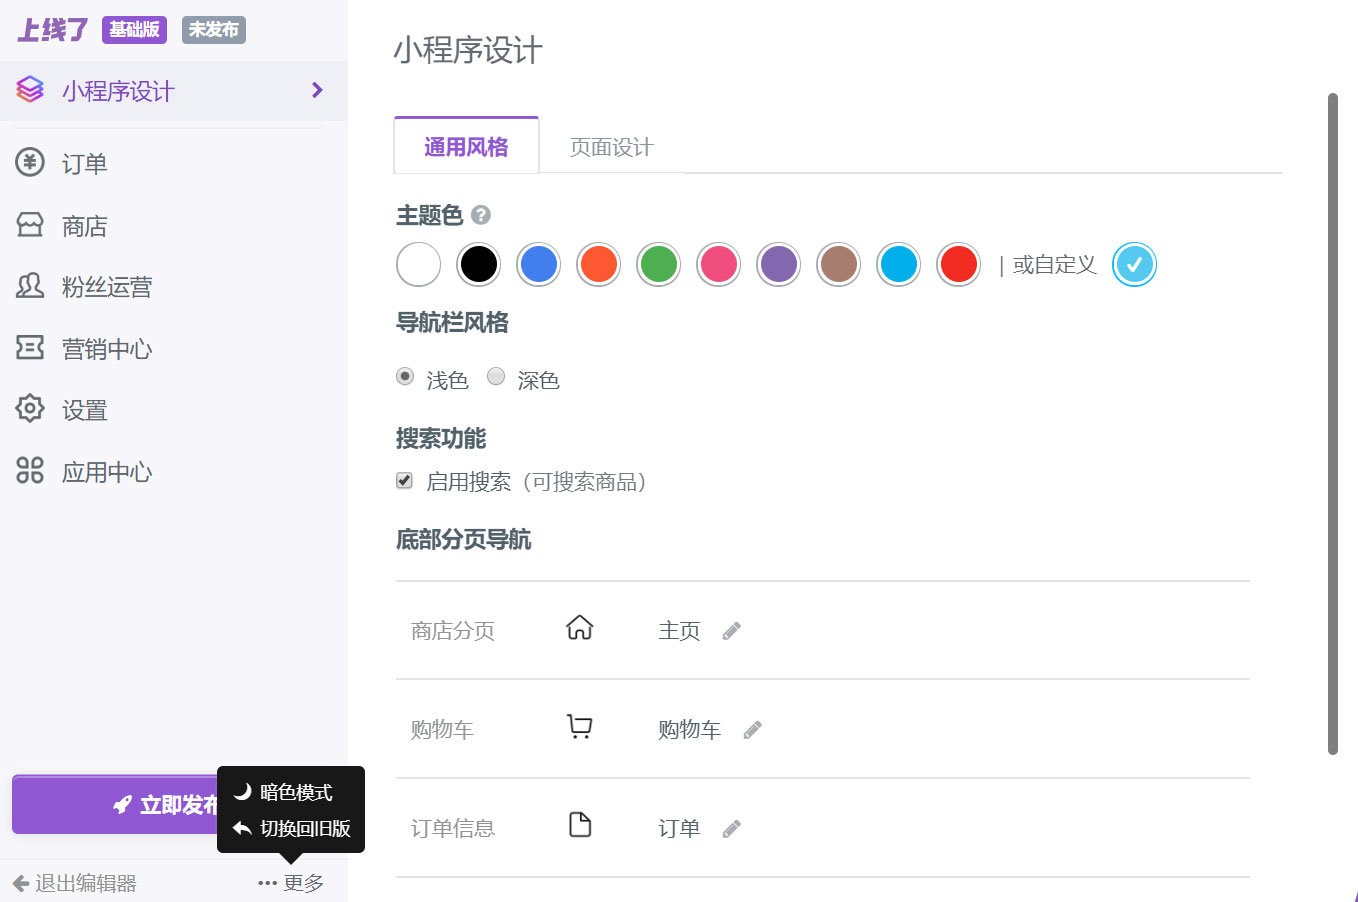The height and width of the screenshot is (902, 1358).
Task: Open the 营销中心 marketing center
Action: click(x=106, y=348)
